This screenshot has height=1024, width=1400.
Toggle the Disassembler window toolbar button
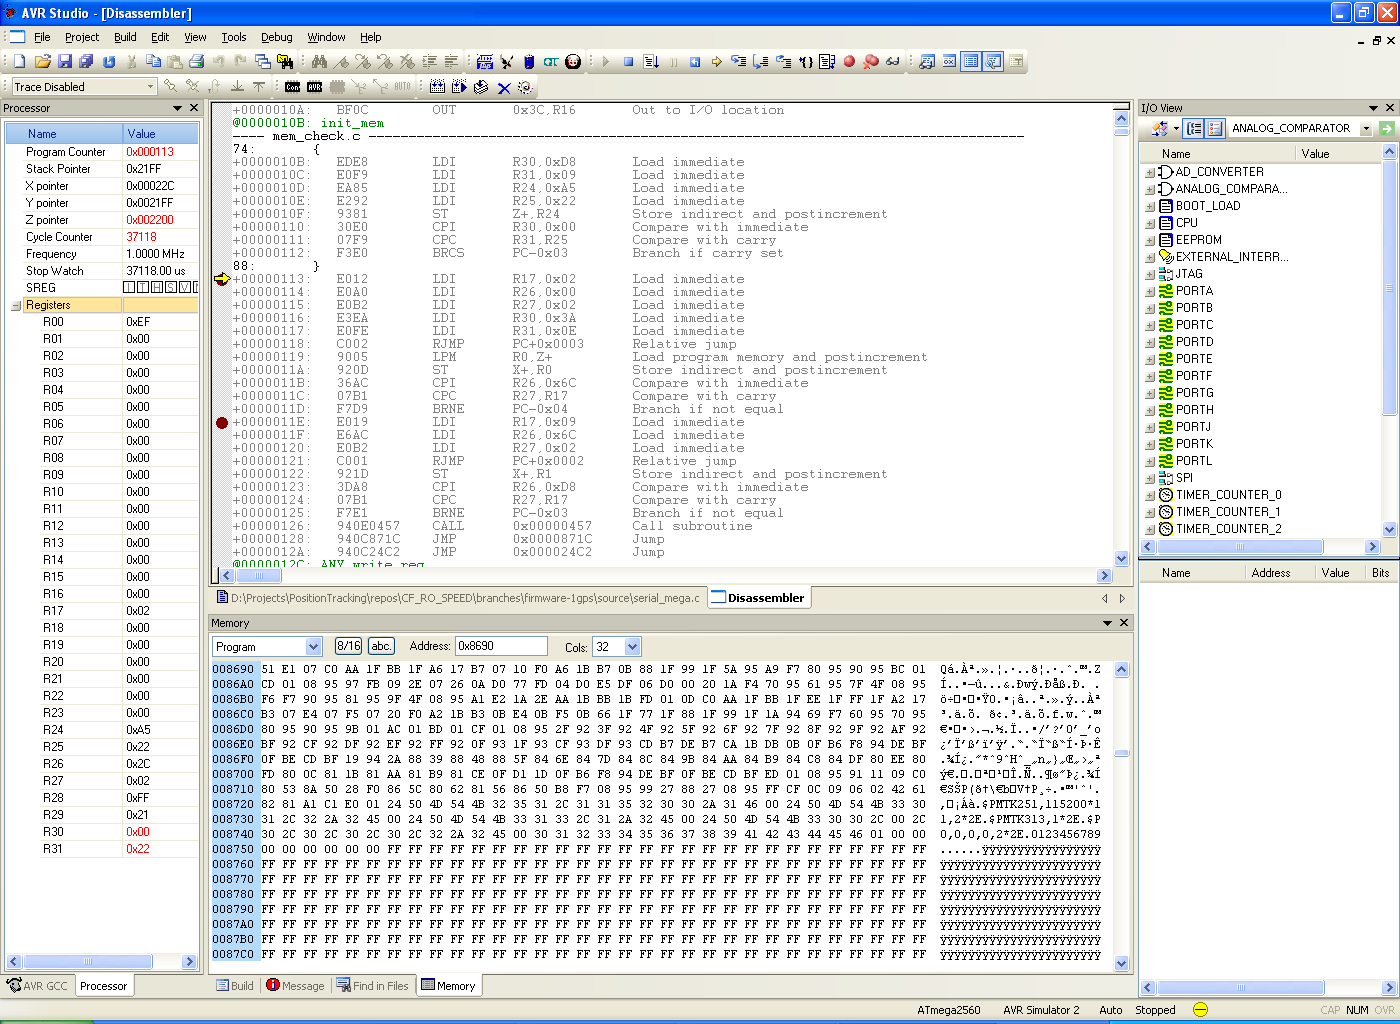[992, 62]
